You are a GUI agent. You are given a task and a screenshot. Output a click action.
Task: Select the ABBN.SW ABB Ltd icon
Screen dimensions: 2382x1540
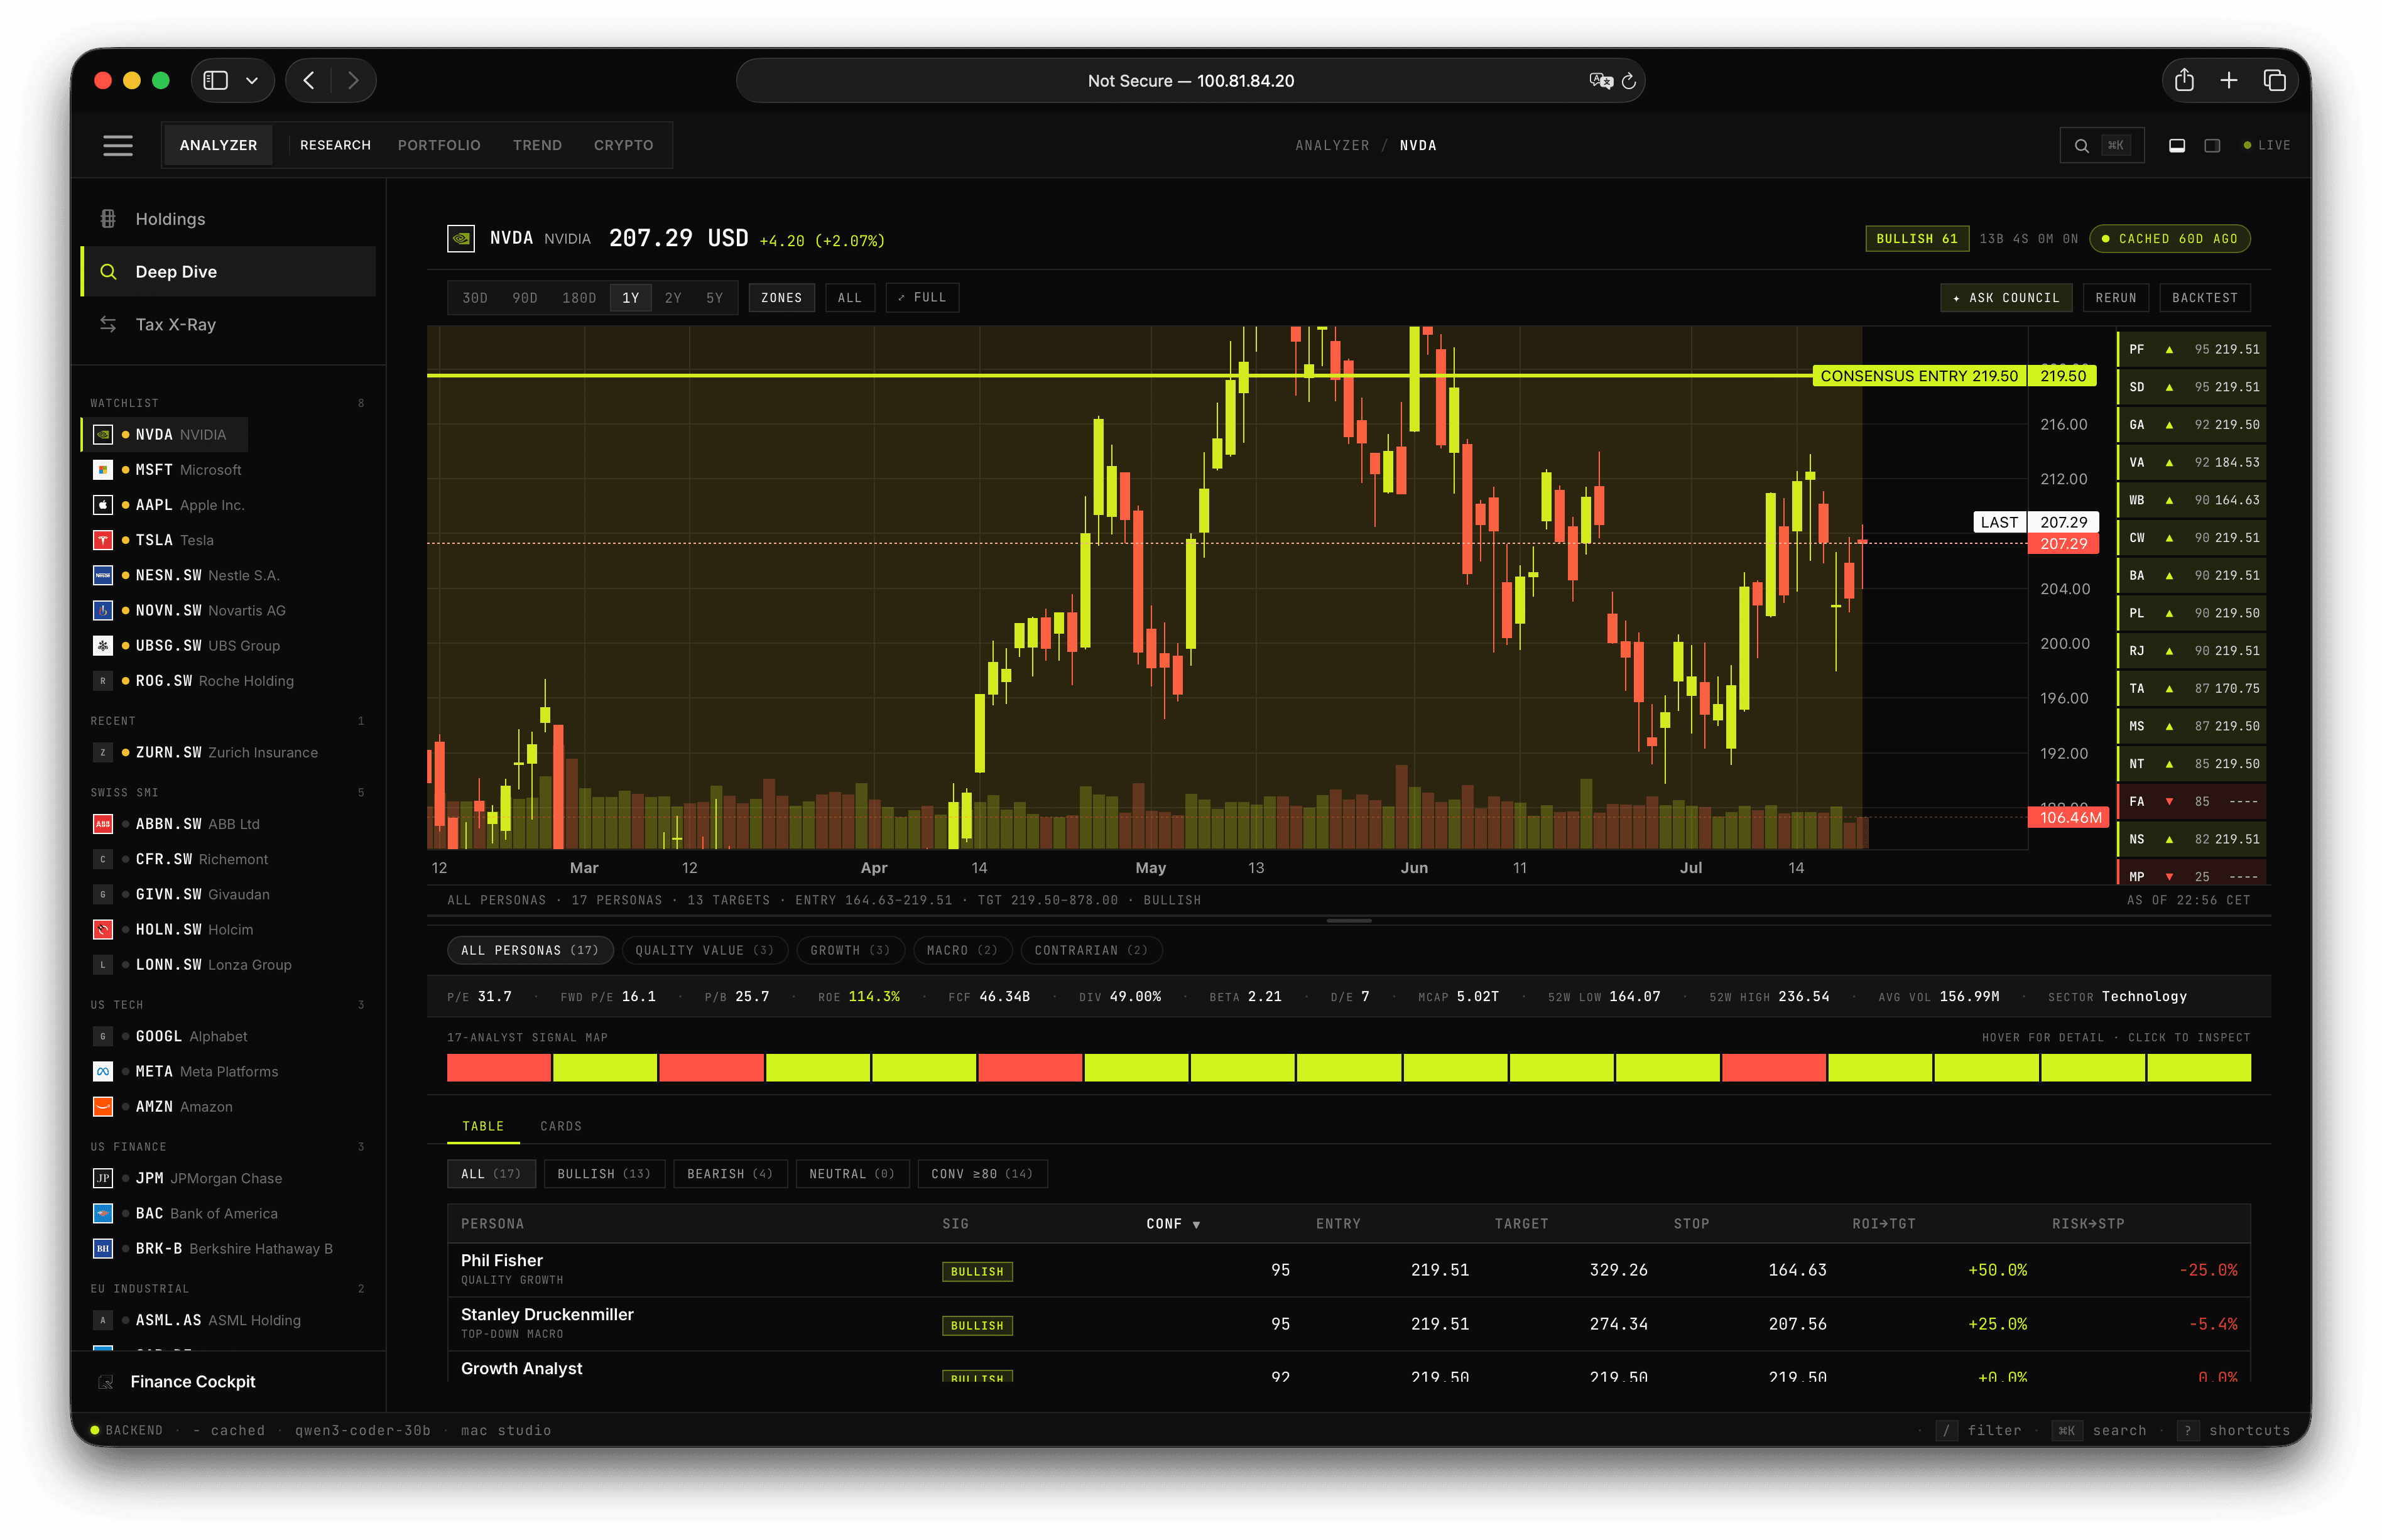pos(103,824)
